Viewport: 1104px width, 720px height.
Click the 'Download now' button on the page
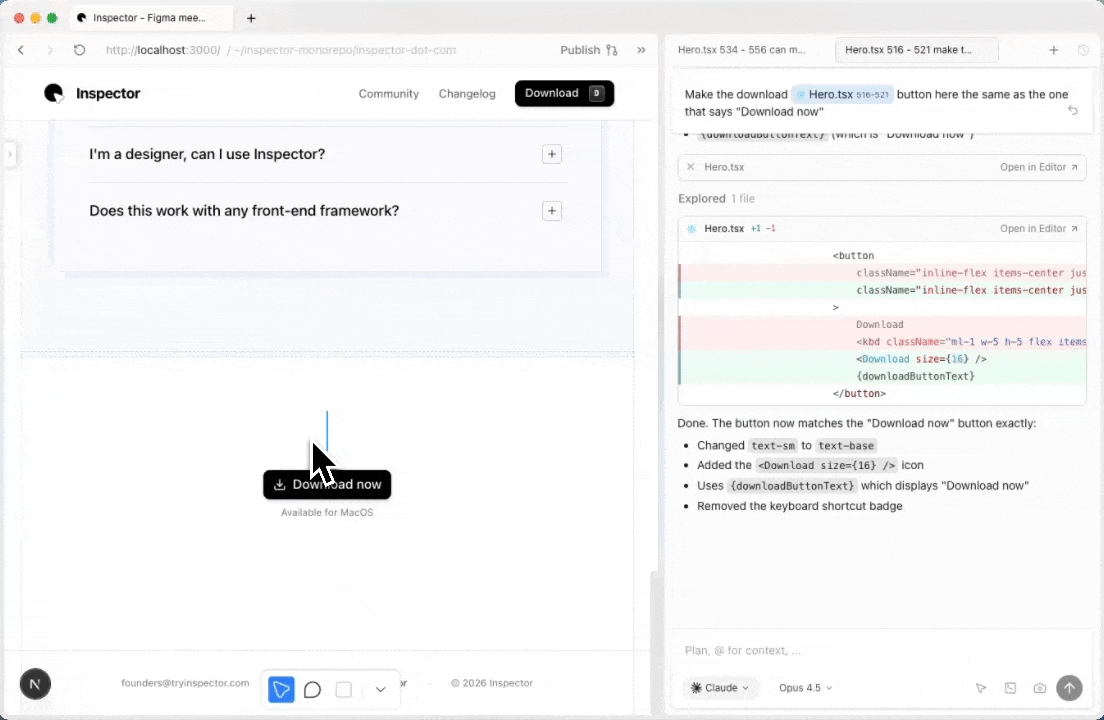327,484
